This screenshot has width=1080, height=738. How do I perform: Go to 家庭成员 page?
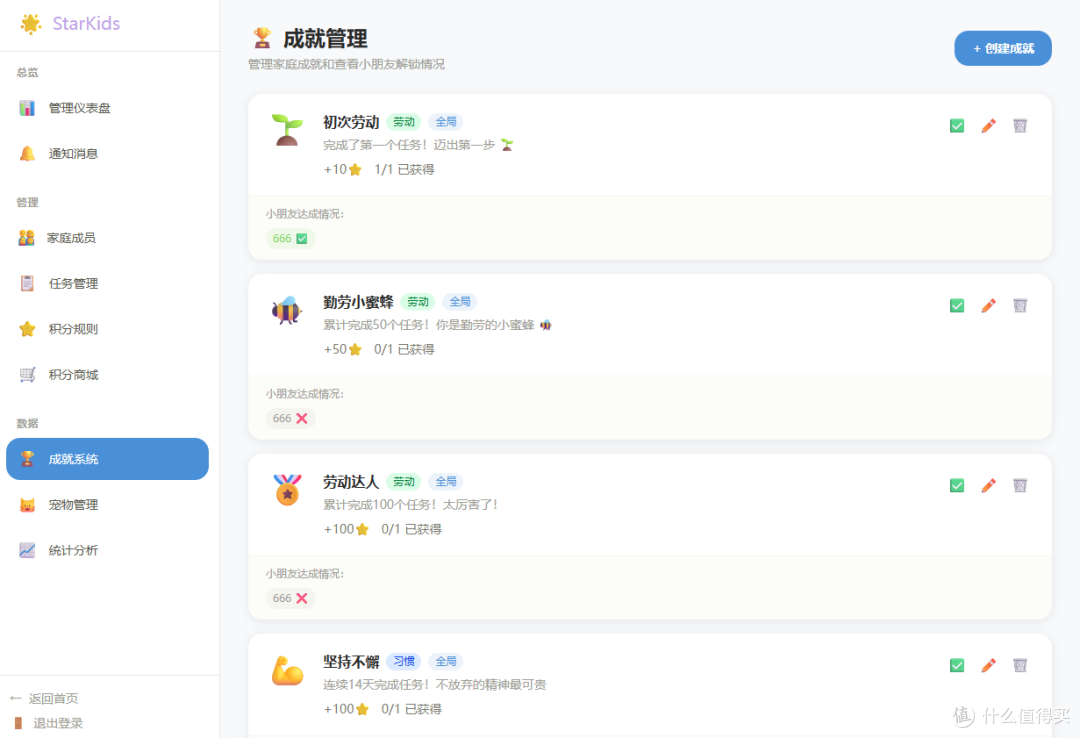tap(107, 238)
